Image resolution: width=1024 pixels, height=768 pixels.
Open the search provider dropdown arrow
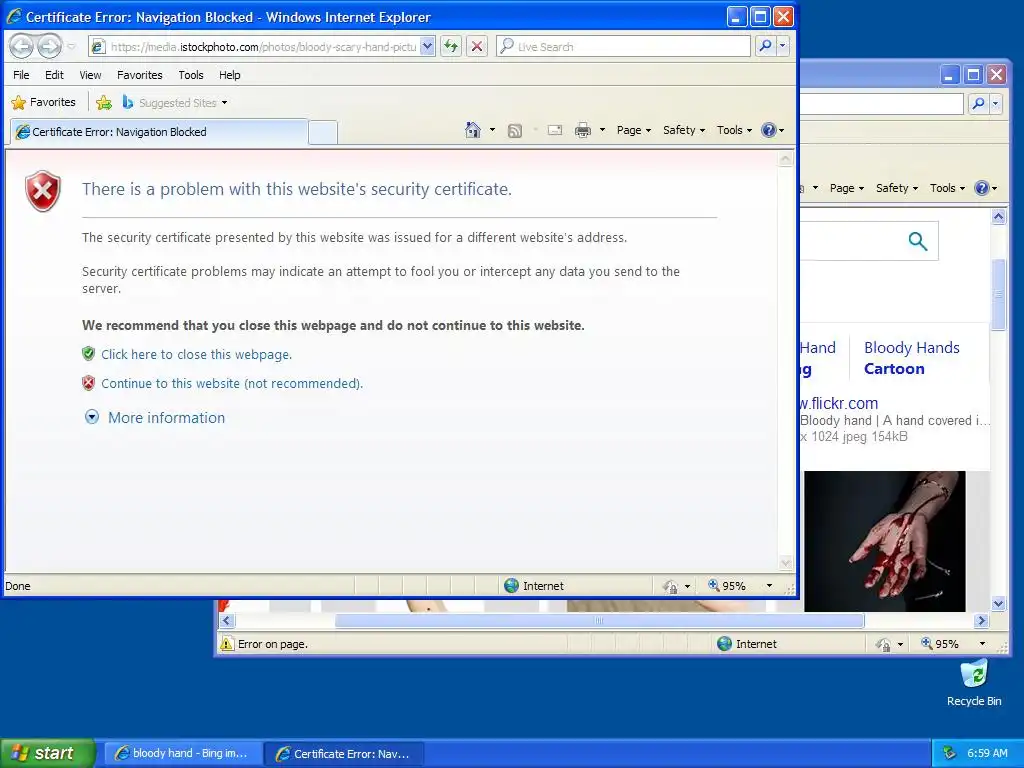pyautogui.click(x=782, y=46)
